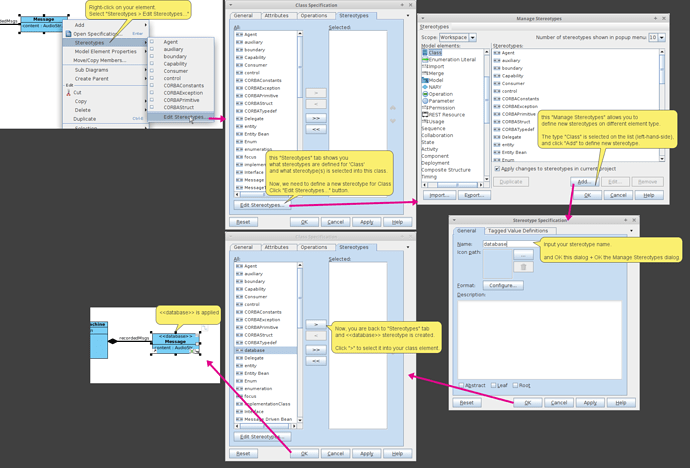Screen dimensions: 690x468
Task: Click the icon path browse (...) button
Action: point(523,255)
